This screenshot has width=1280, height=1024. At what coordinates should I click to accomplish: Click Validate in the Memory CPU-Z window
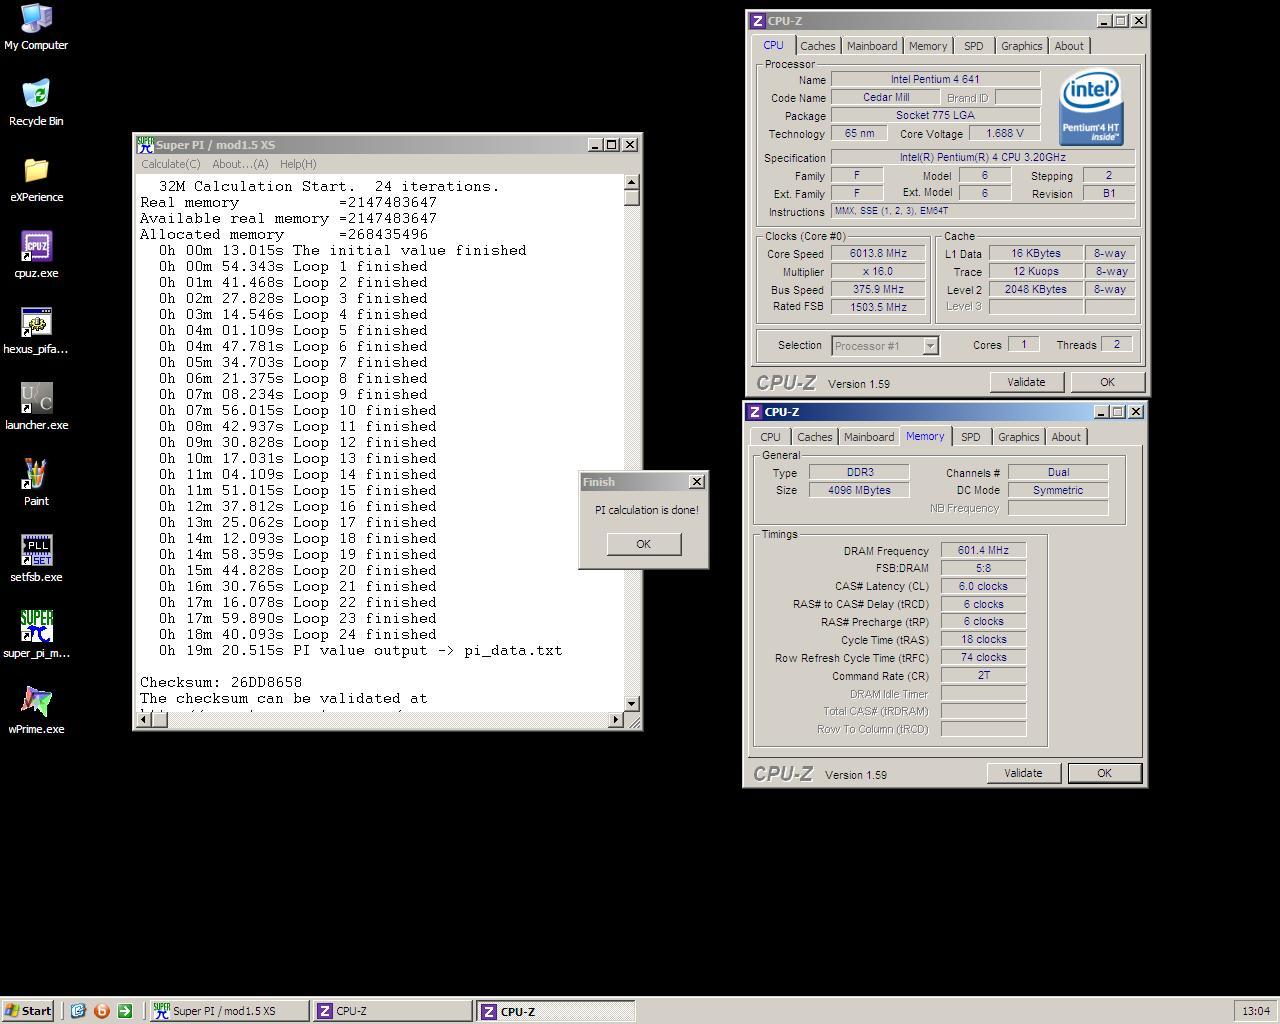(1023, 773)
